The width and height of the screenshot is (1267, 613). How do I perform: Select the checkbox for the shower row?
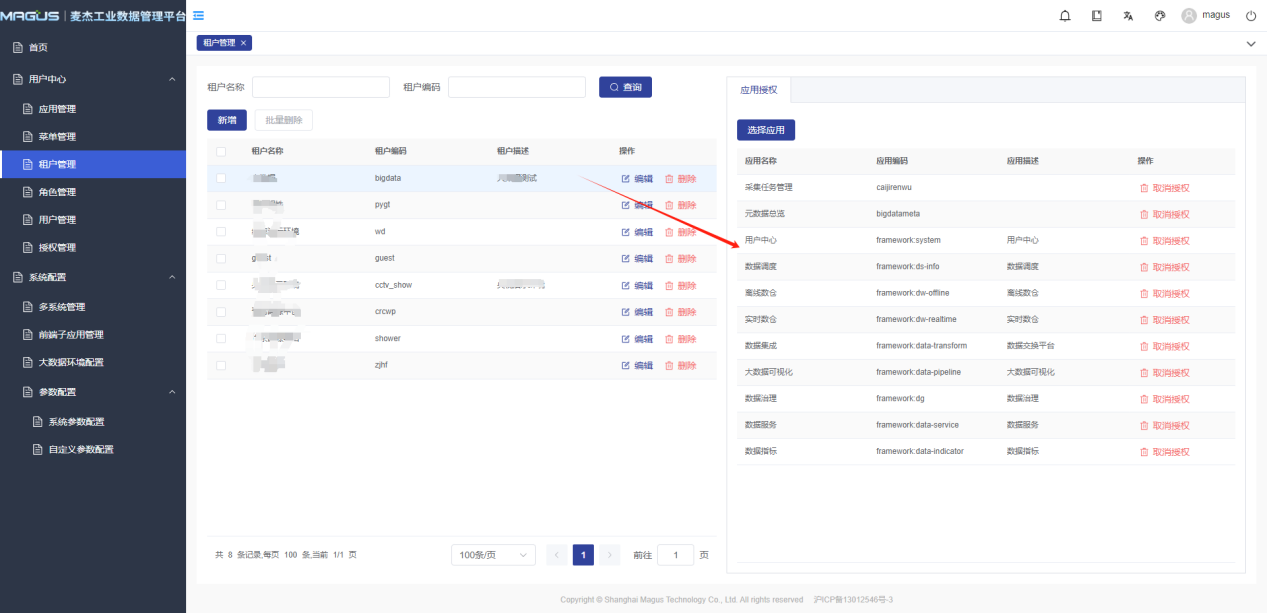221,339
